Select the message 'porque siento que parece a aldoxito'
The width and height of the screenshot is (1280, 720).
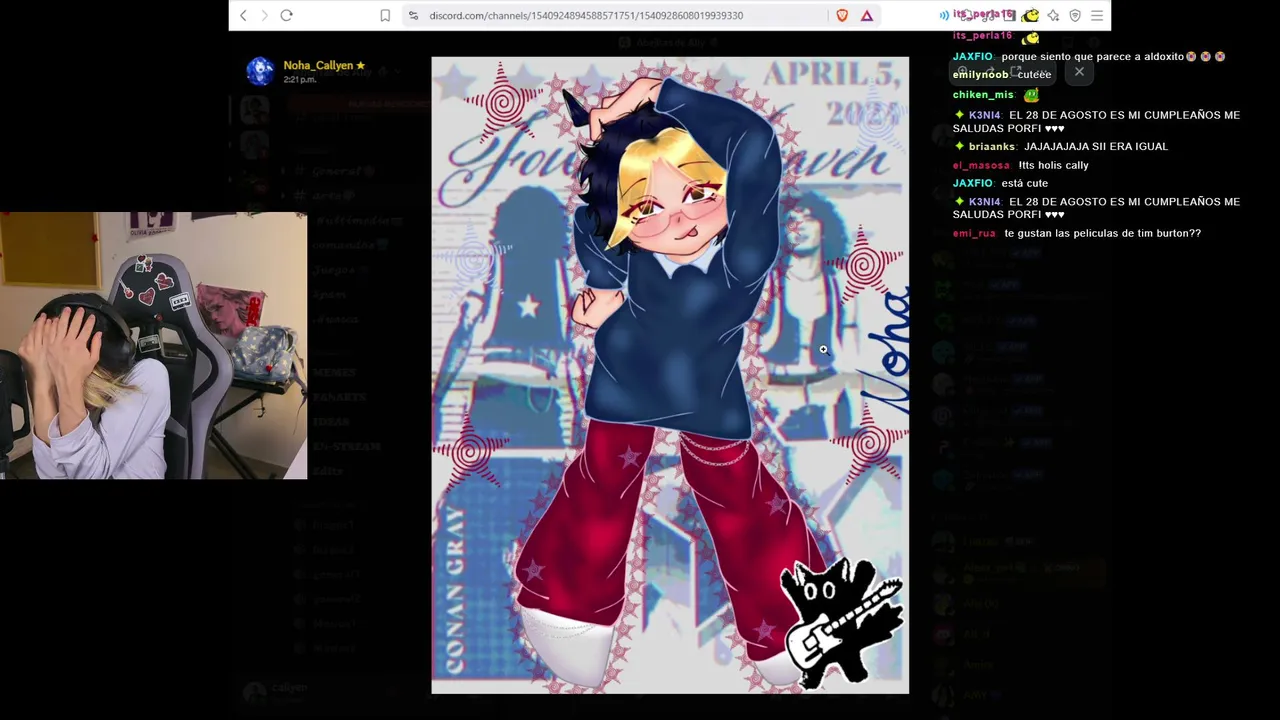[1092, 57]
